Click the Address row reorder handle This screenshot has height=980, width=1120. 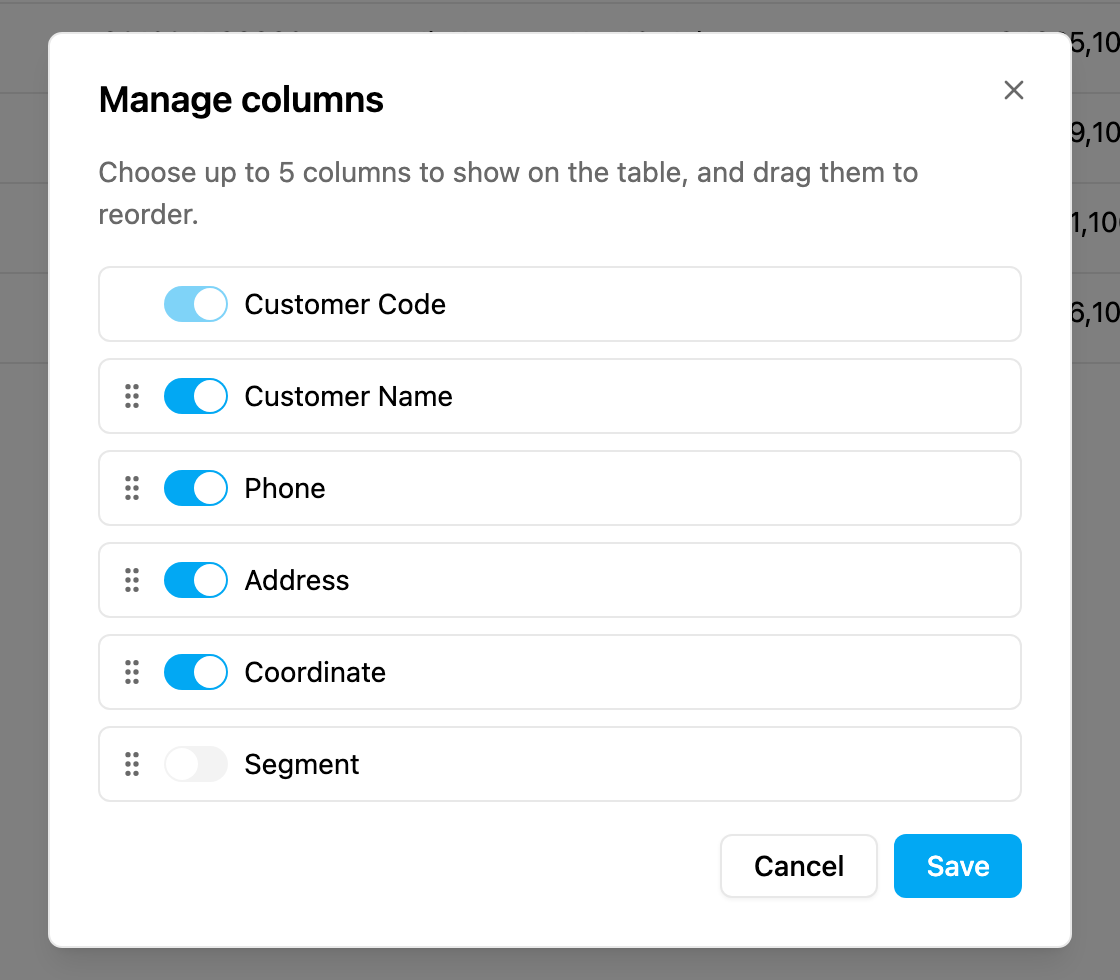(132, 580)
